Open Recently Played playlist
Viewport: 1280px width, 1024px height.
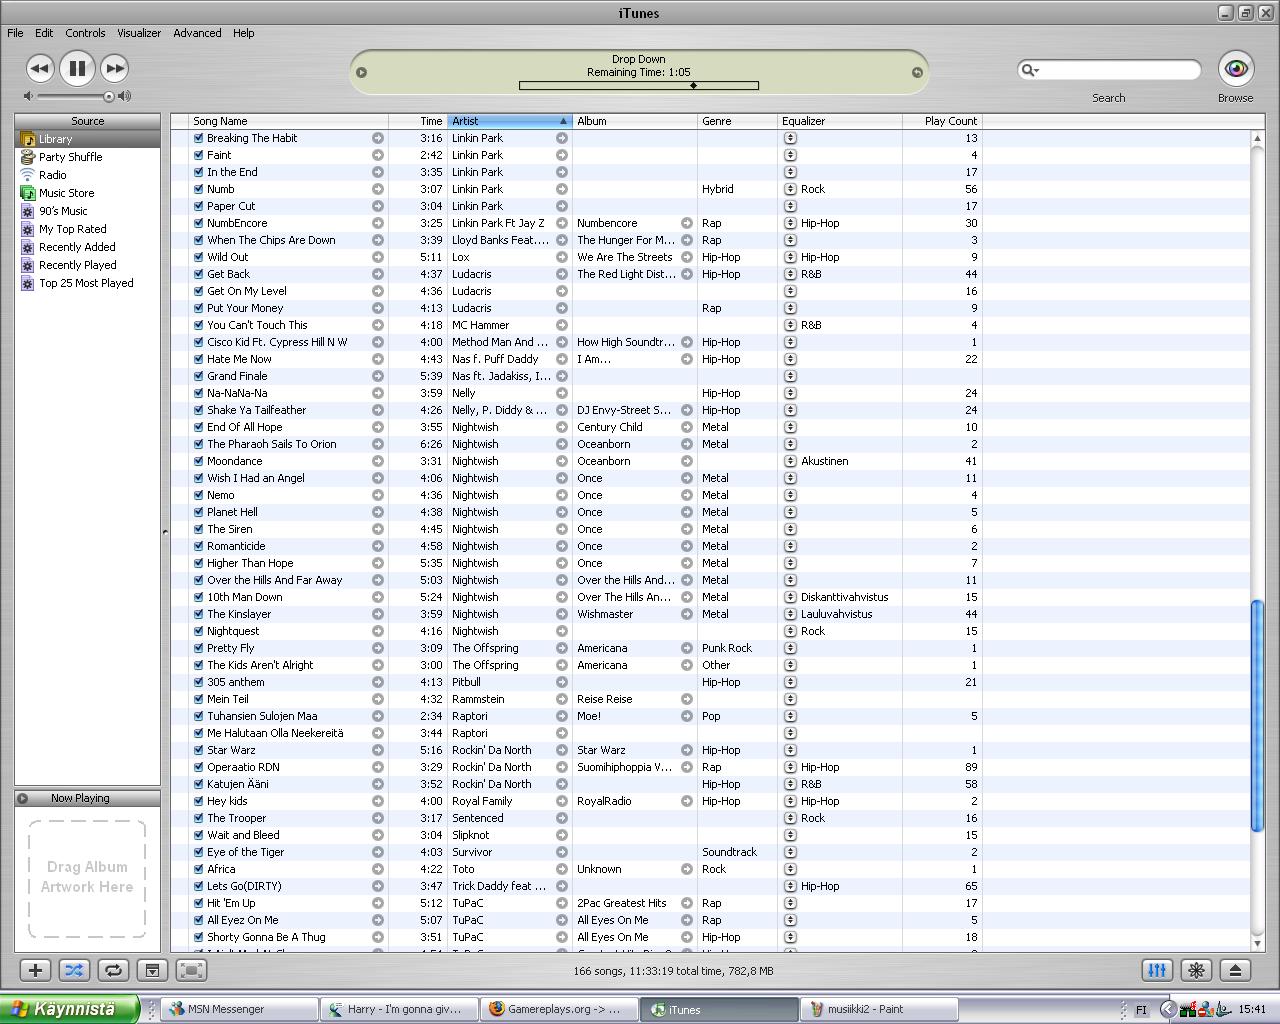click(87, 265)
